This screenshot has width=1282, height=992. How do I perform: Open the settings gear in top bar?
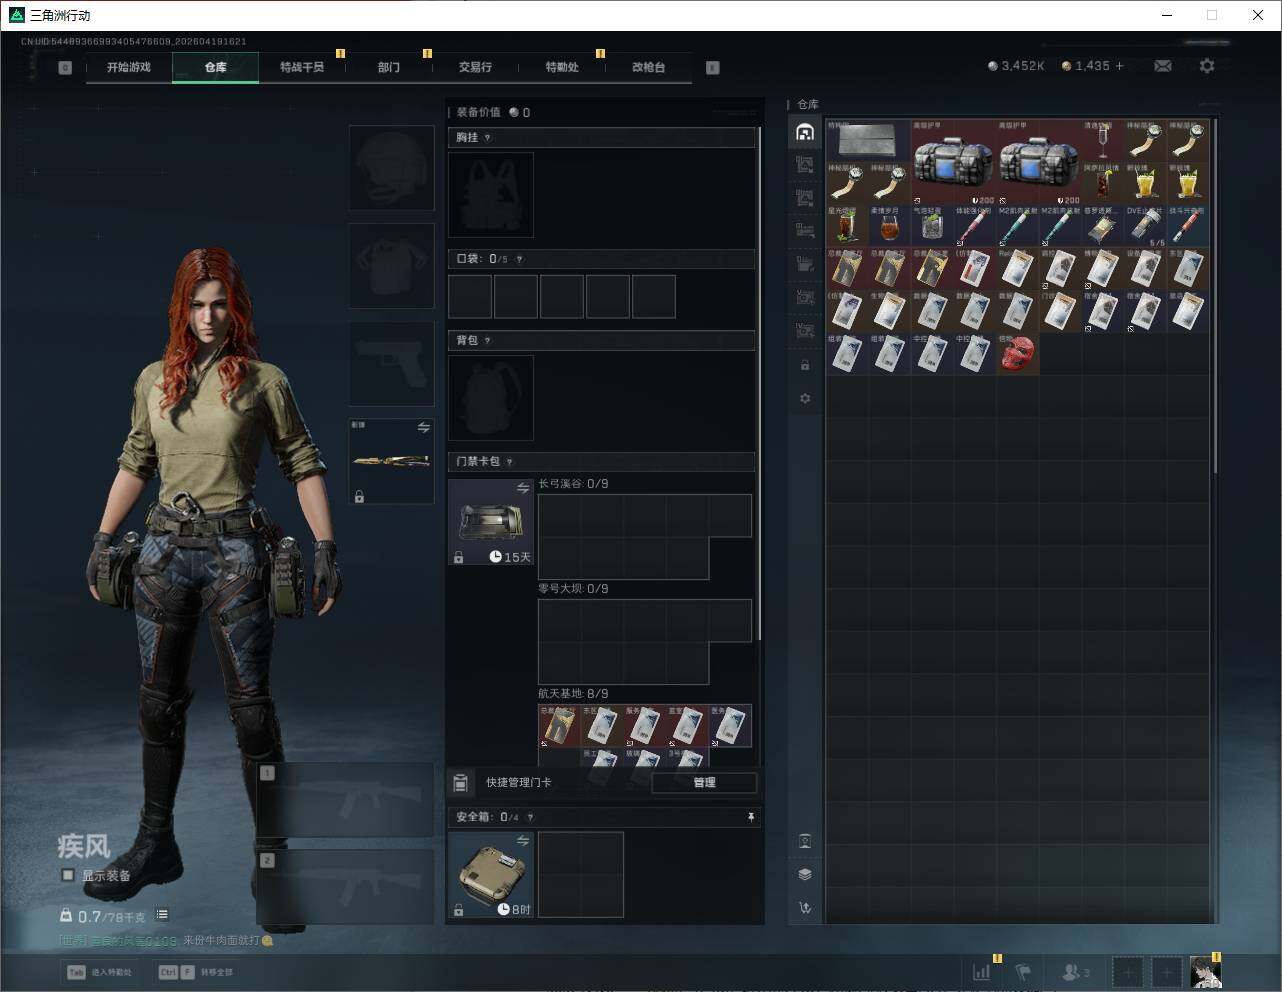pos(1207,66)
